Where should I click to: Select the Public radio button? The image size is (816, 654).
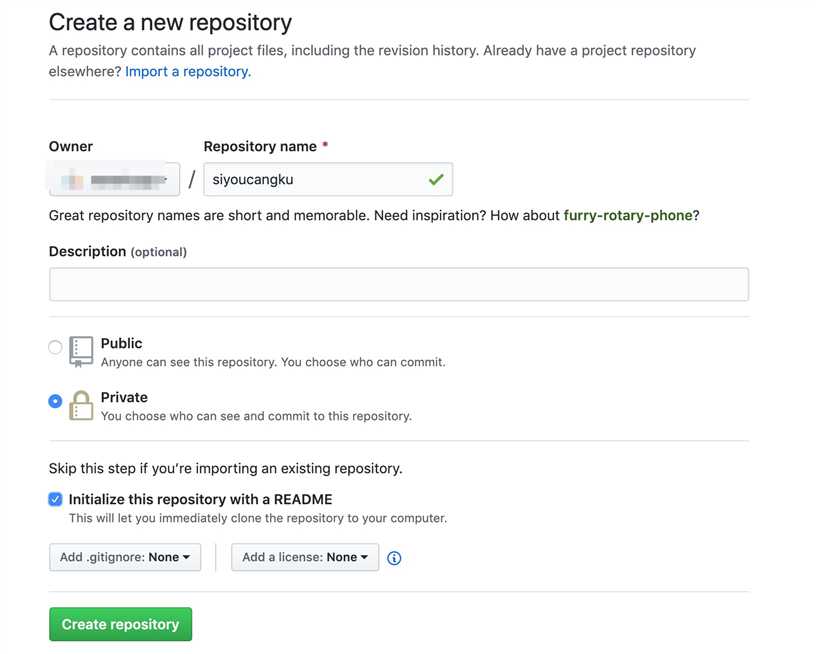coord(55,347)
